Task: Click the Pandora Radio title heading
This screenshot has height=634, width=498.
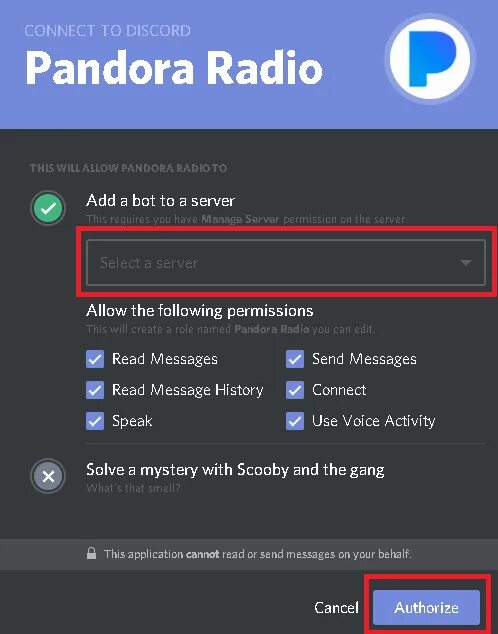Action: (x=174, y=68)
